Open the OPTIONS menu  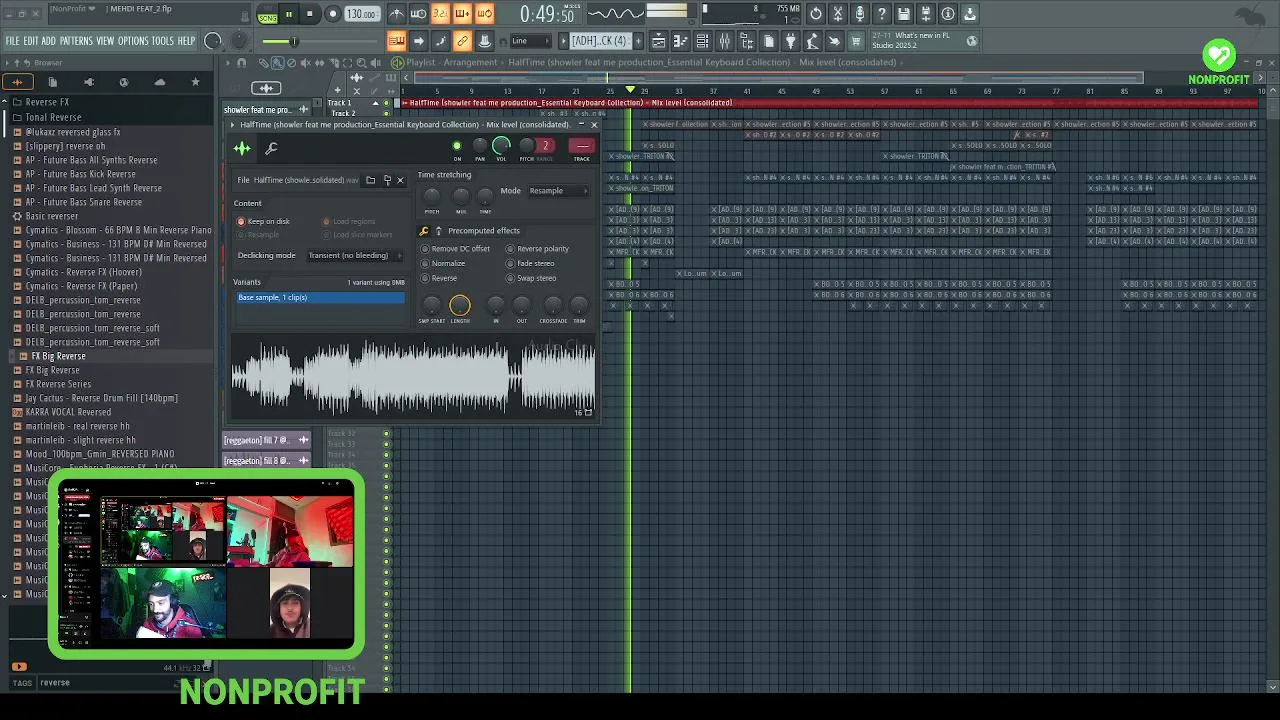[133, 41]
